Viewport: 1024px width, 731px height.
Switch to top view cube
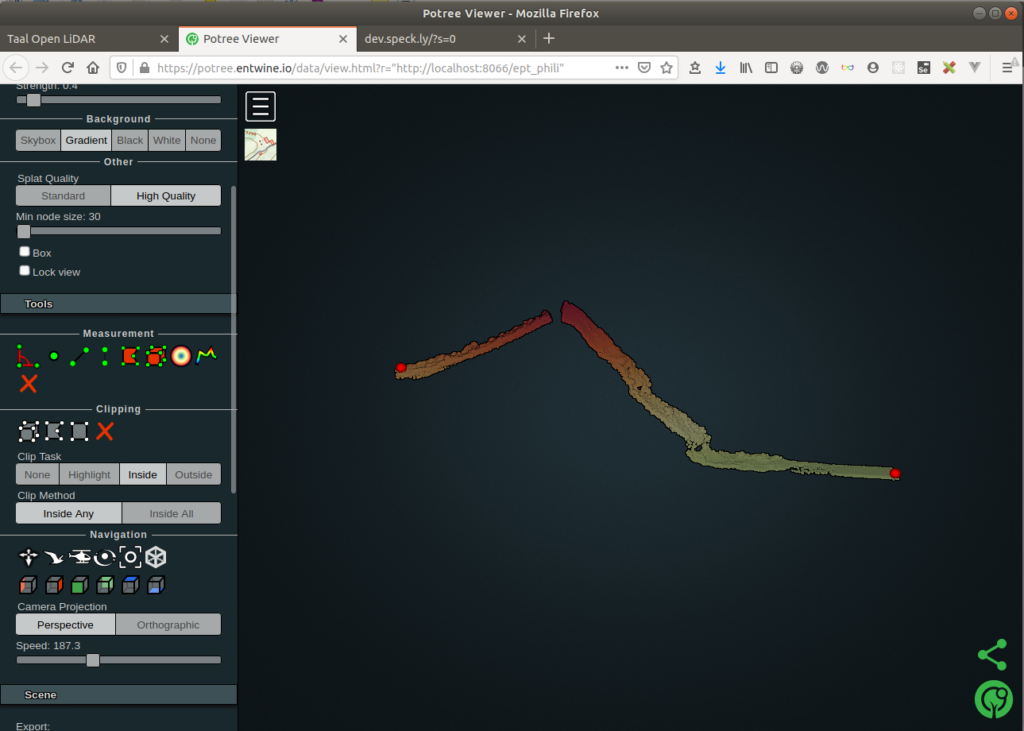(130, 585)
